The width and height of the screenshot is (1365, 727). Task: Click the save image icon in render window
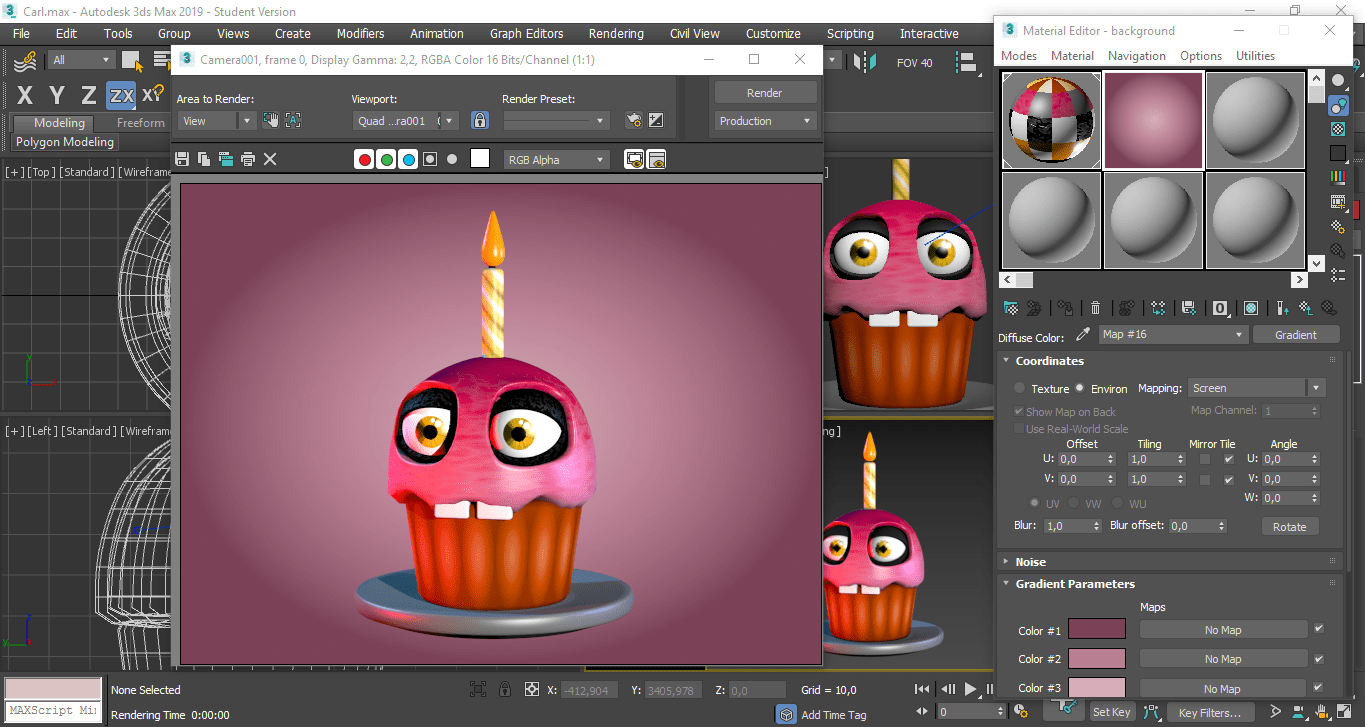(x=182, y=159)
